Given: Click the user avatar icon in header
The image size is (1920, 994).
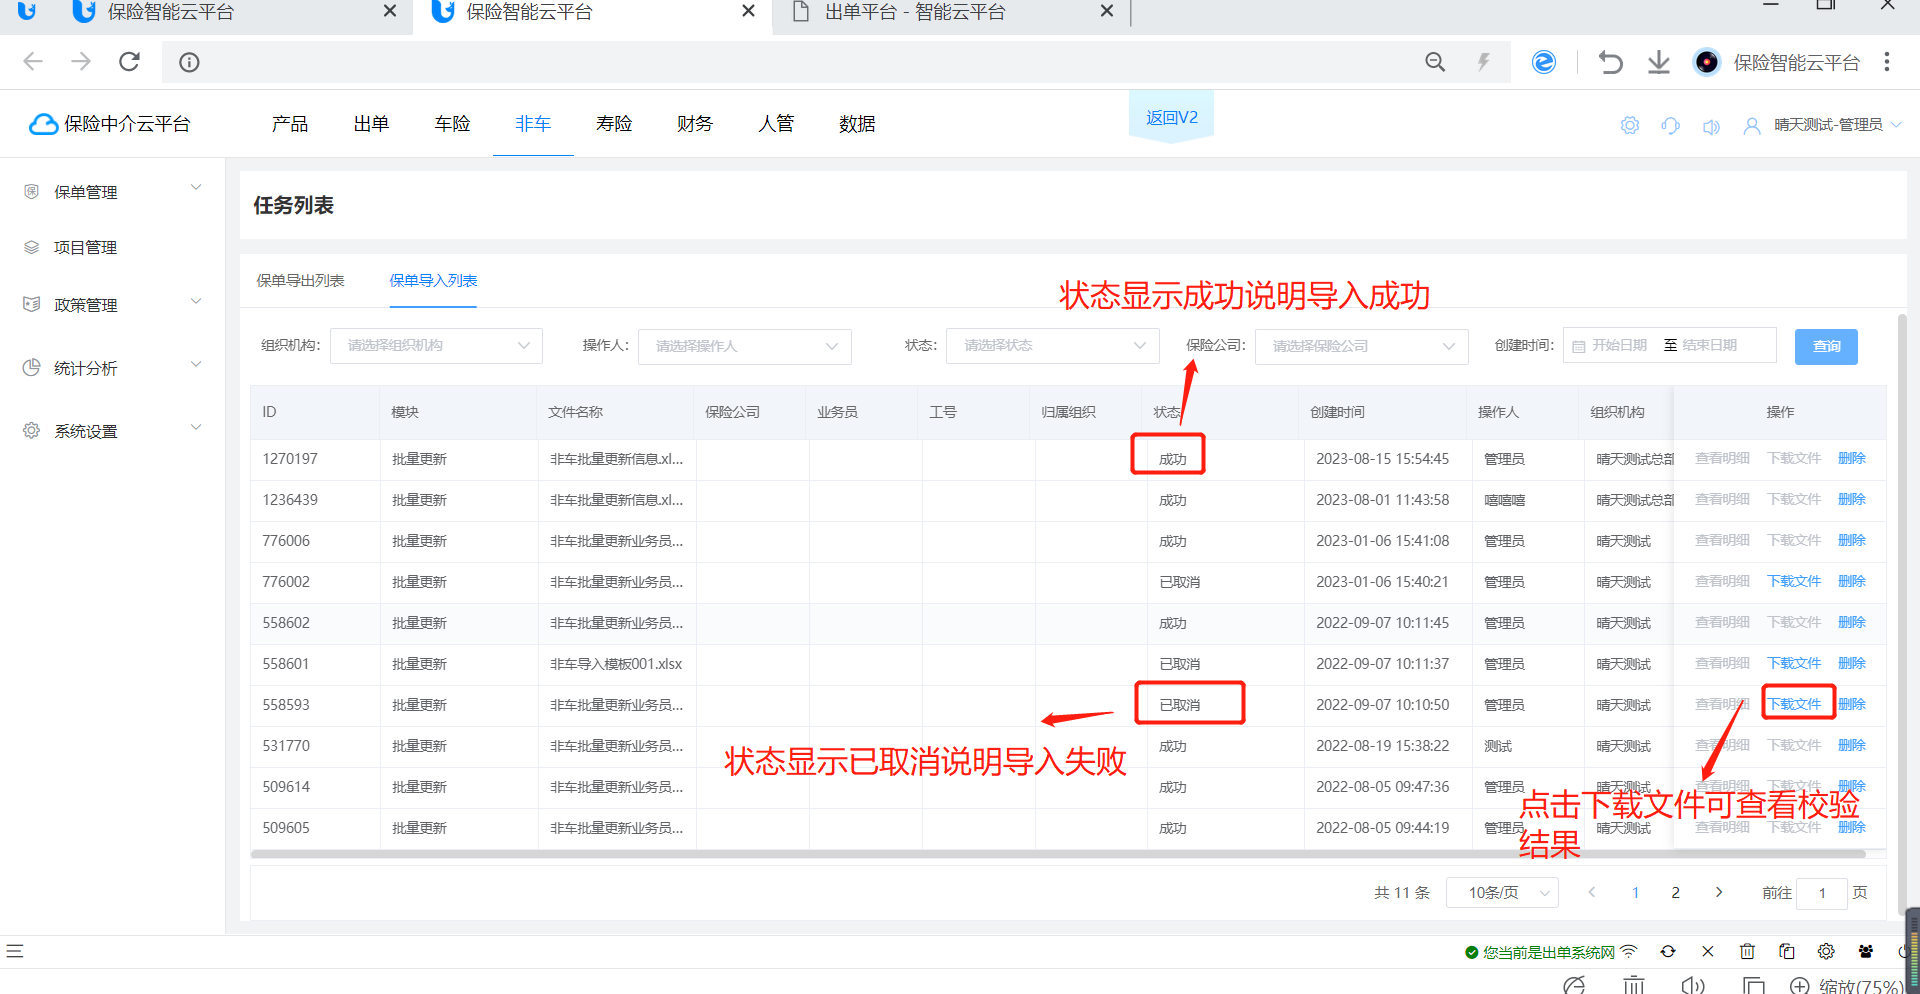Looking at the screenshot, I should [1752, 126].
